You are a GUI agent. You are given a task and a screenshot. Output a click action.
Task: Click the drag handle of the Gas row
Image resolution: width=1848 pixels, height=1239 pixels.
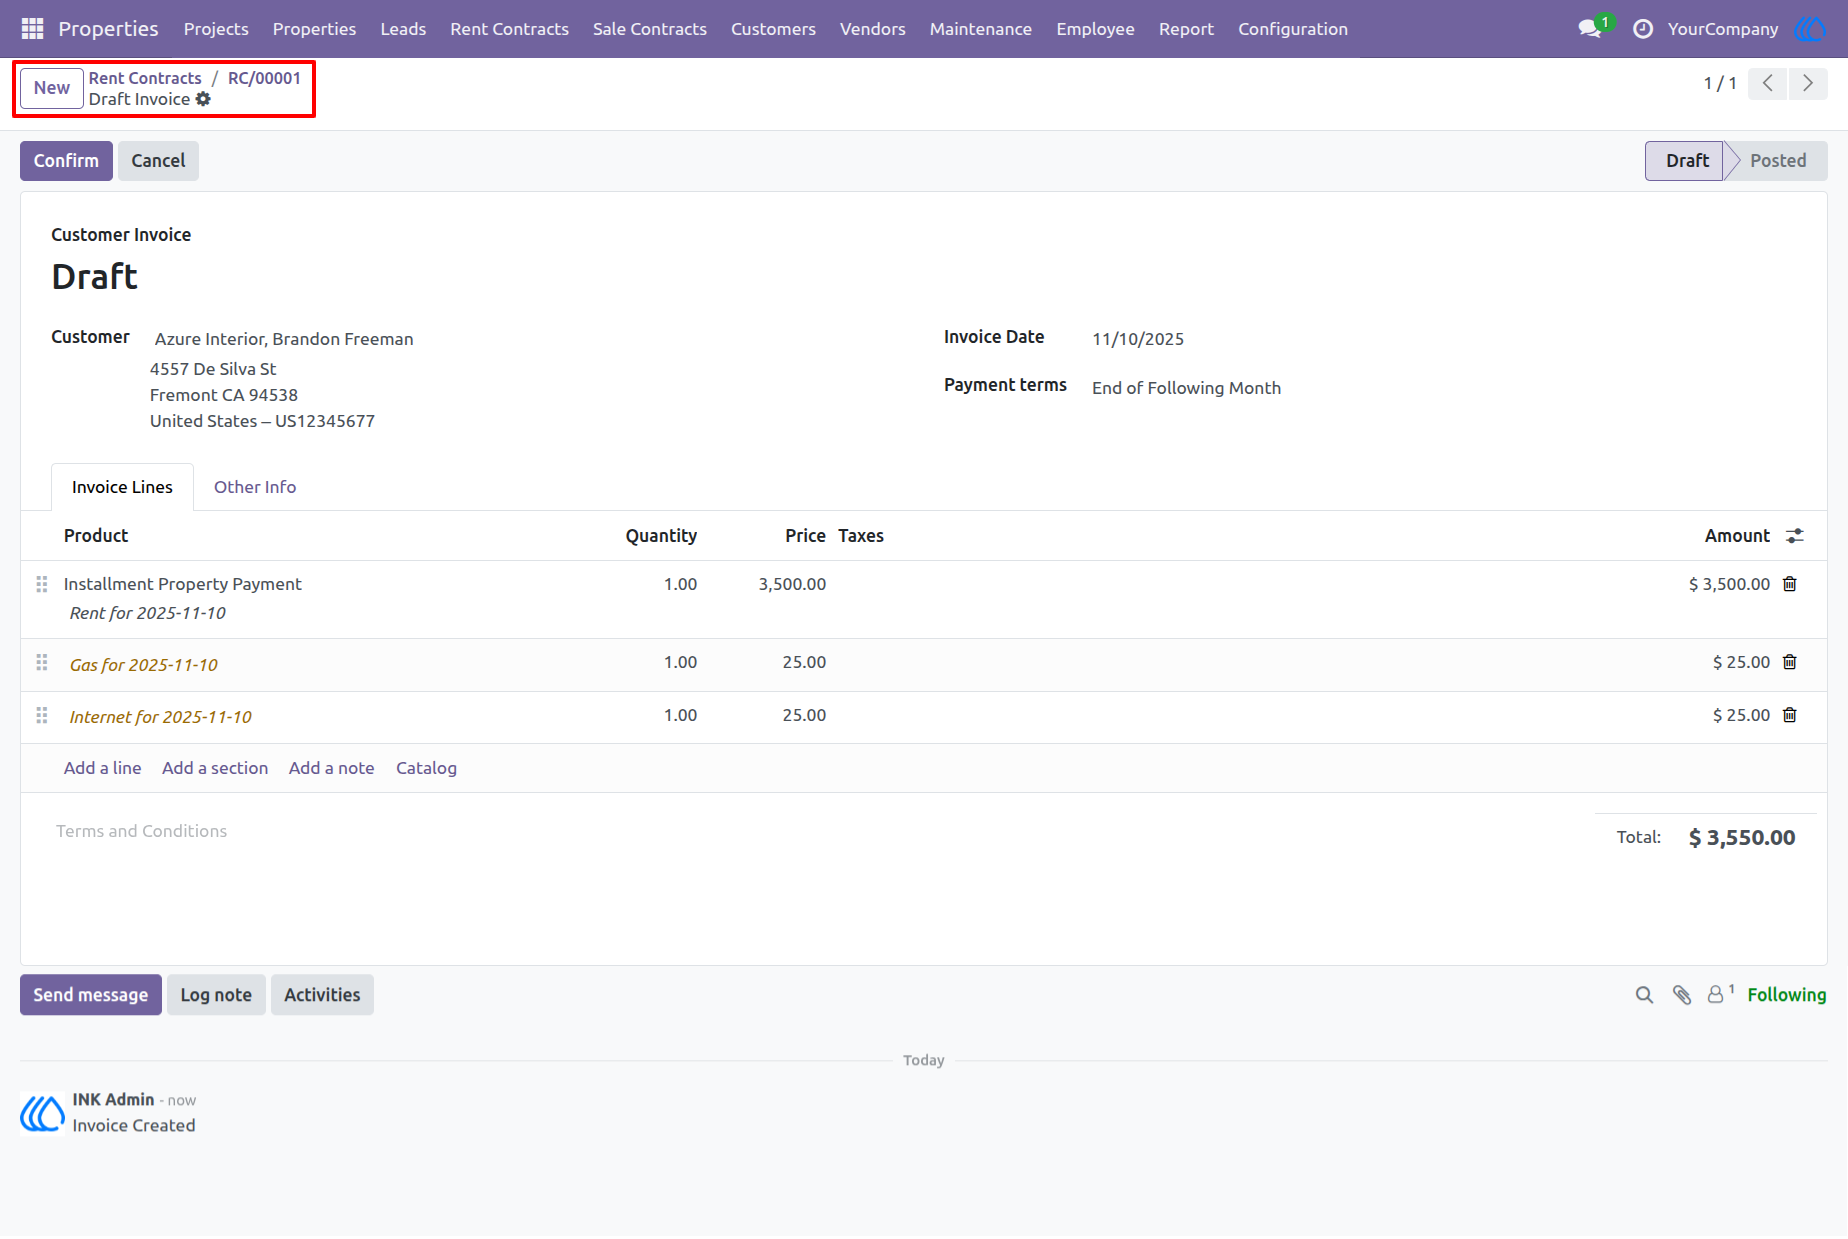click(x=42, y=662)
